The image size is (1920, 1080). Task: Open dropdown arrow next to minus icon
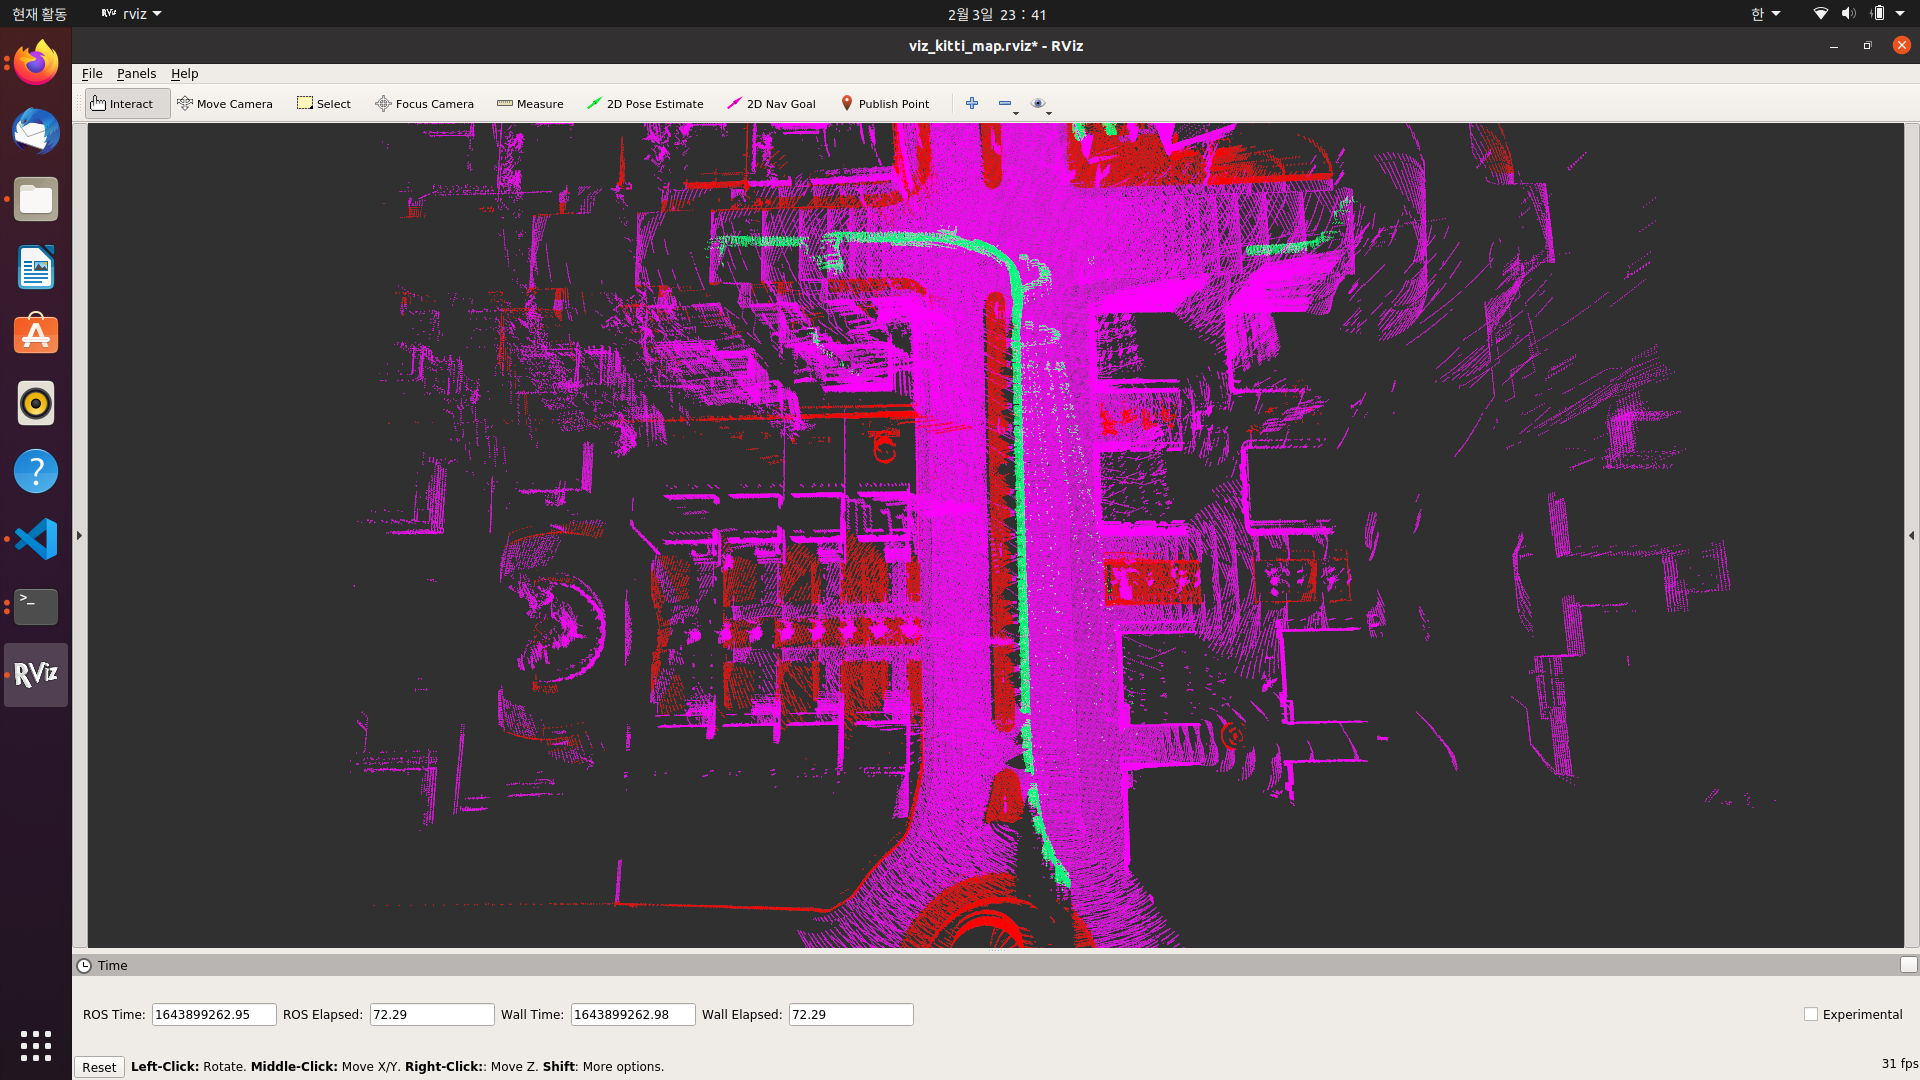1016,113
